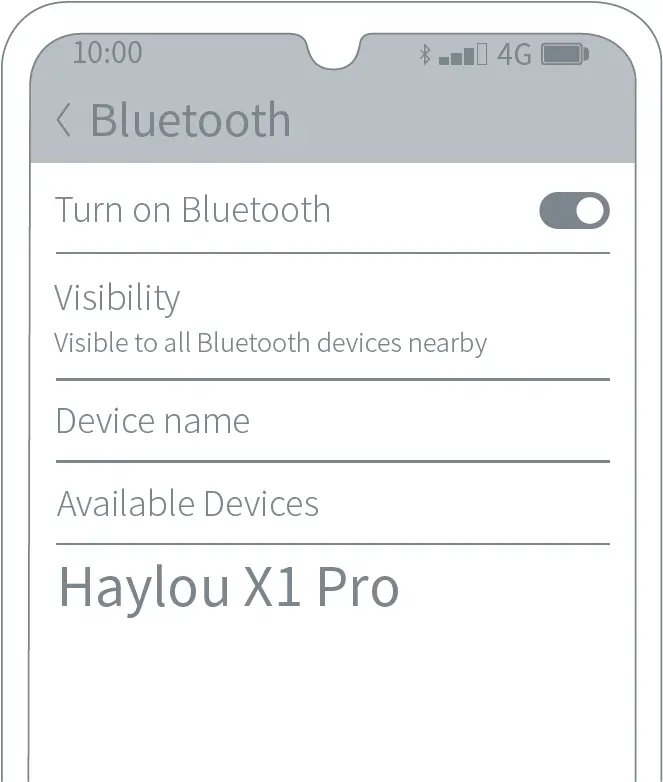
Task: Connect to Haylou X1 Pro
Action: click(x=229, y=587)
